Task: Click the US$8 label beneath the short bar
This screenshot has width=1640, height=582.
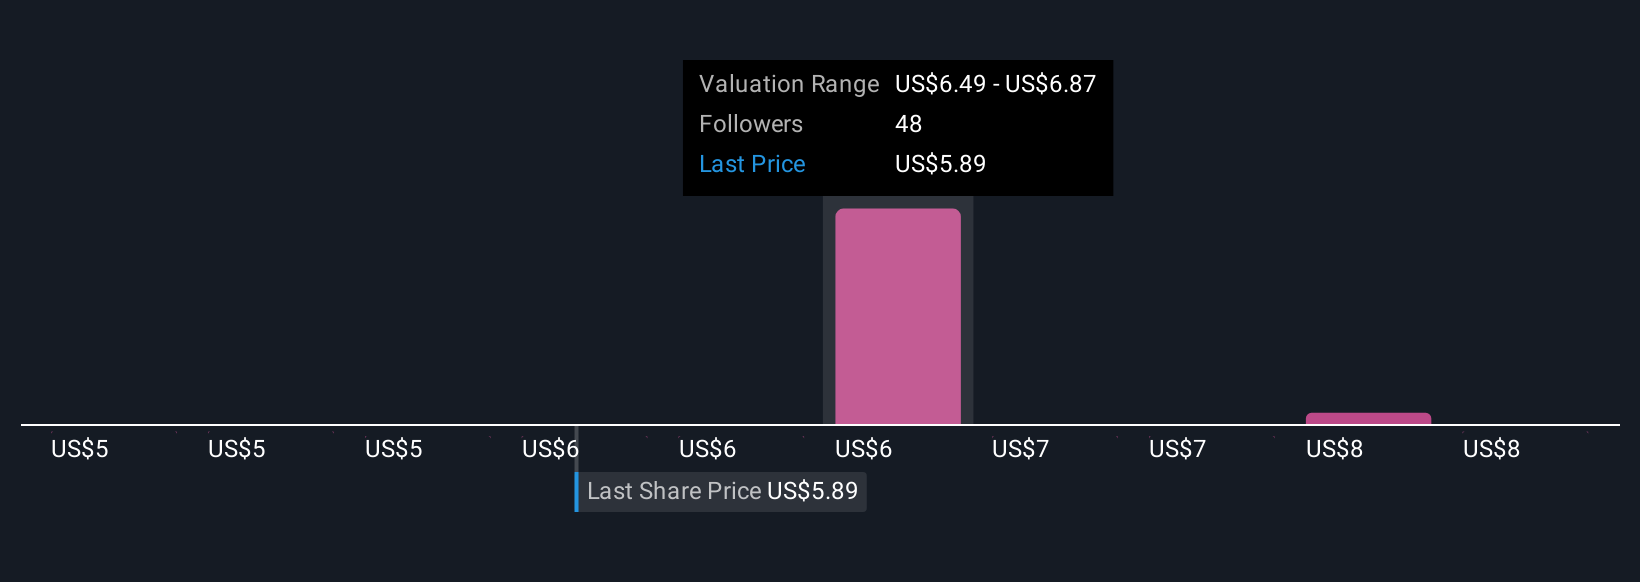Action: pyautogui.click(x=1334, y=449)
